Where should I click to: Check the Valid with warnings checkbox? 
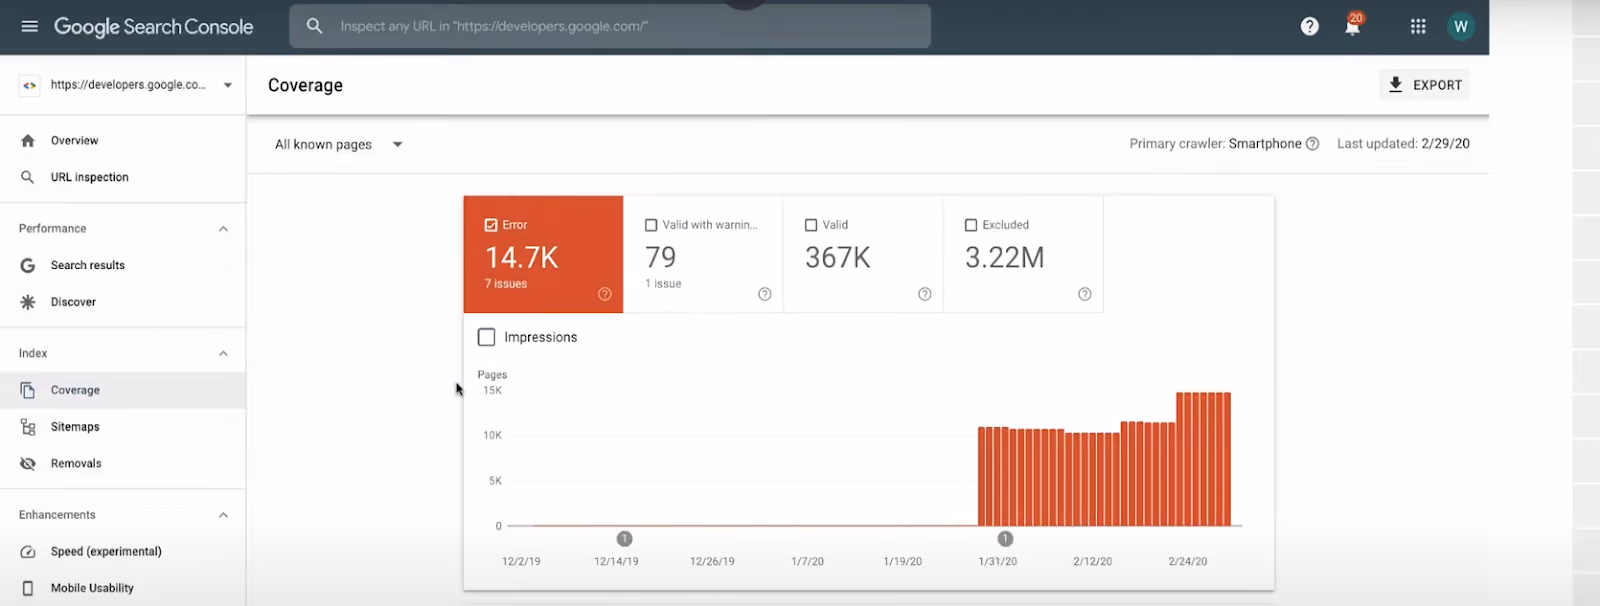(651, 225)
